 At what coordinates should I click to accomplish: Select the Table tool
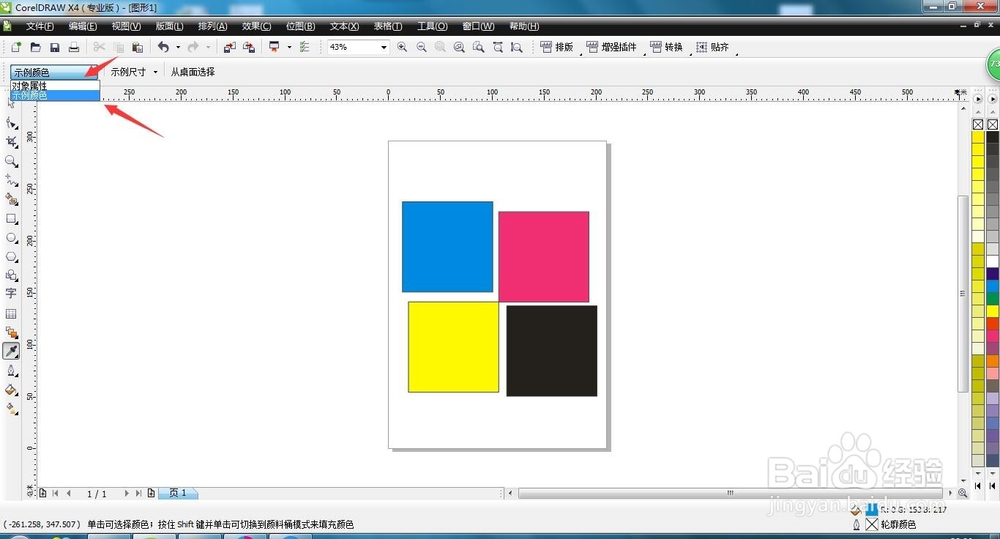(11, 314)
